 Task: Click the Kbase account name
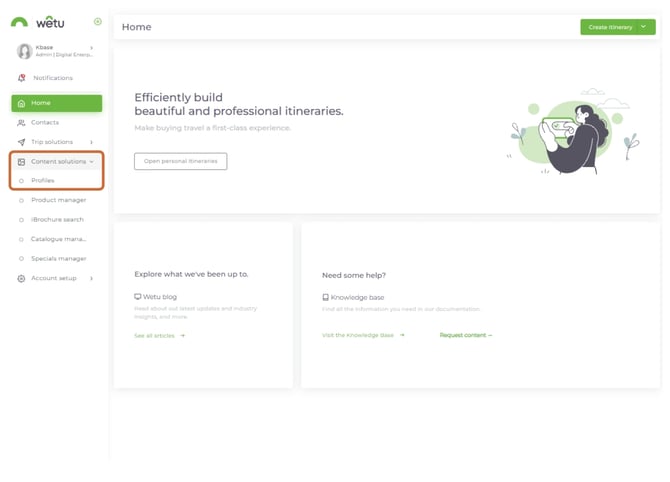[44, 47]
